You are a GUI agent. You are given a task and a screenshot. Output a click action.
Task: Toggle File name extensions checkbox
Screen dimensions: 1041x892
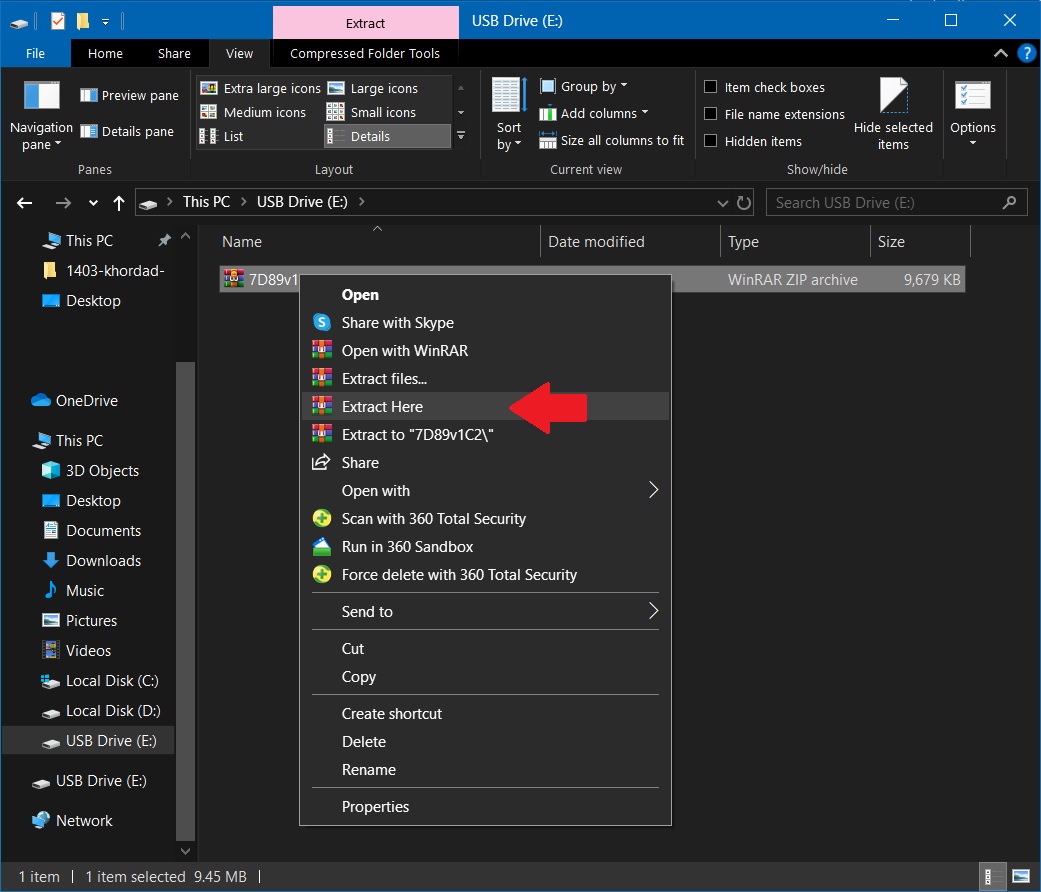click(x=710, y=114)
